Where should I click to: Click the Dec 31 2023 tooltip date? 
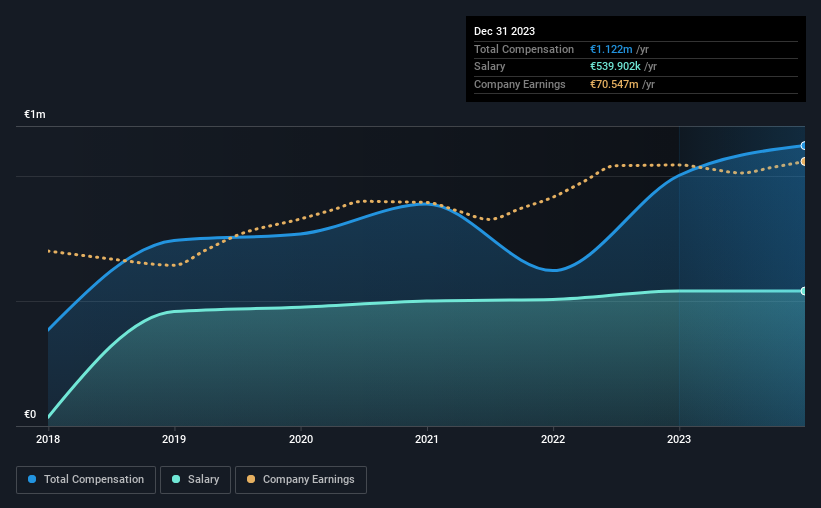point(504,31)
